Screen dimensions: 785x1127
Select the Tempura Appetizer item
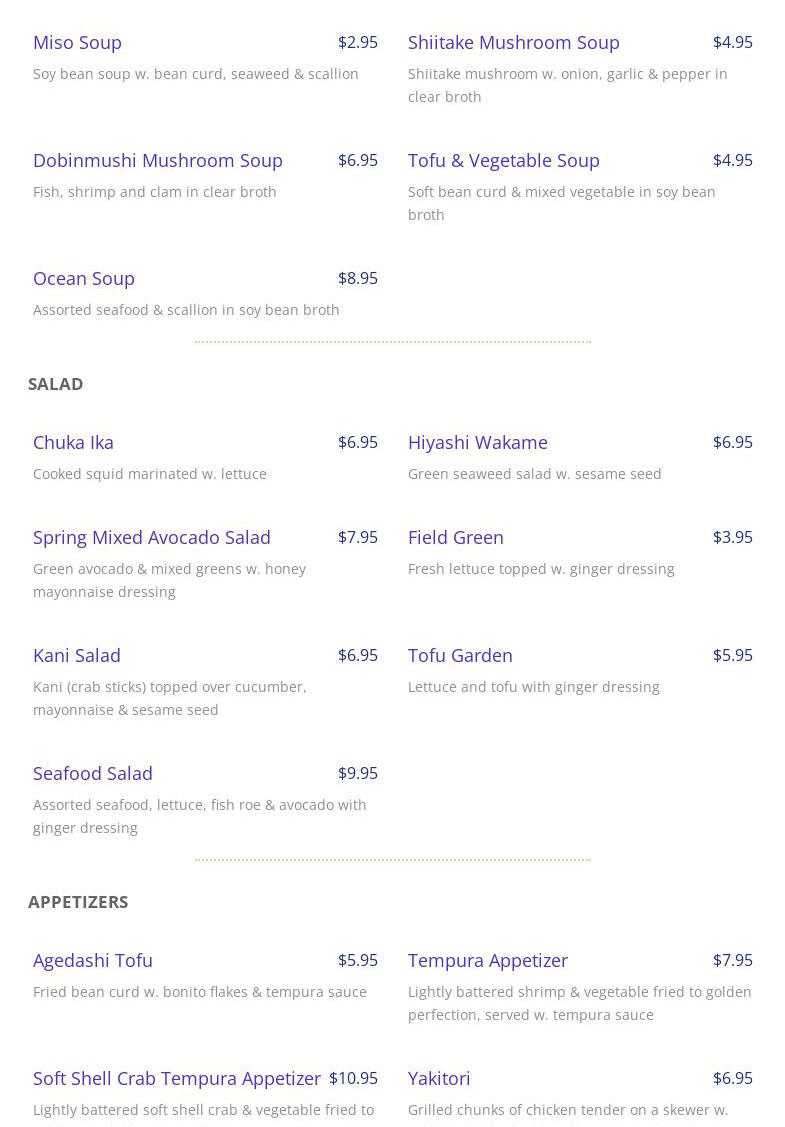[487, 960]
